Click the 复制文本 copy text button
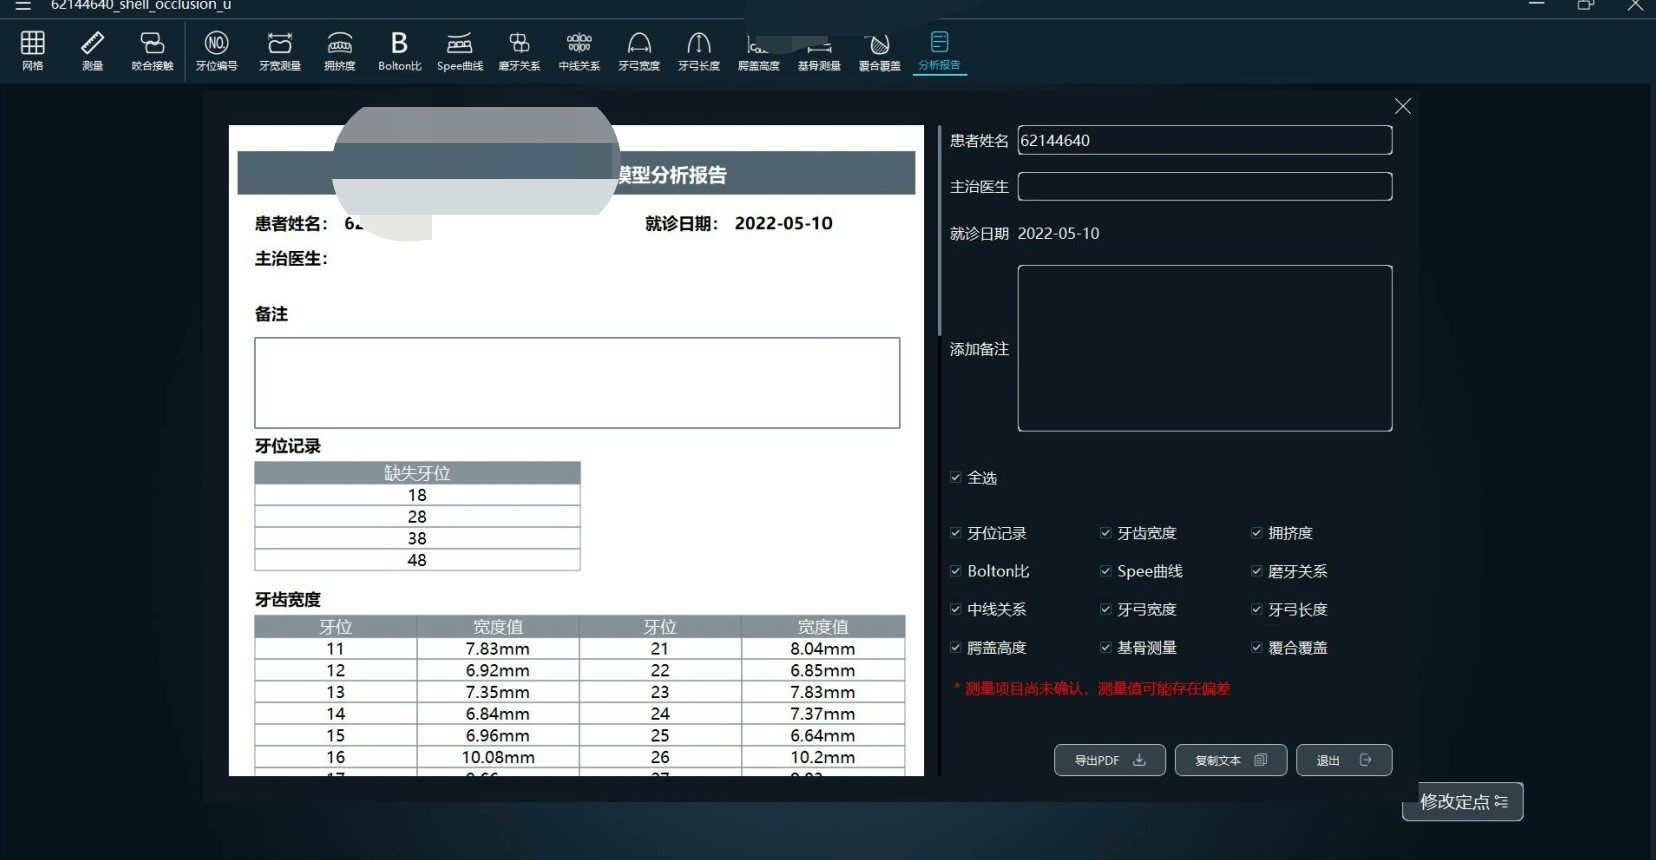 [x=1230, y=760]
